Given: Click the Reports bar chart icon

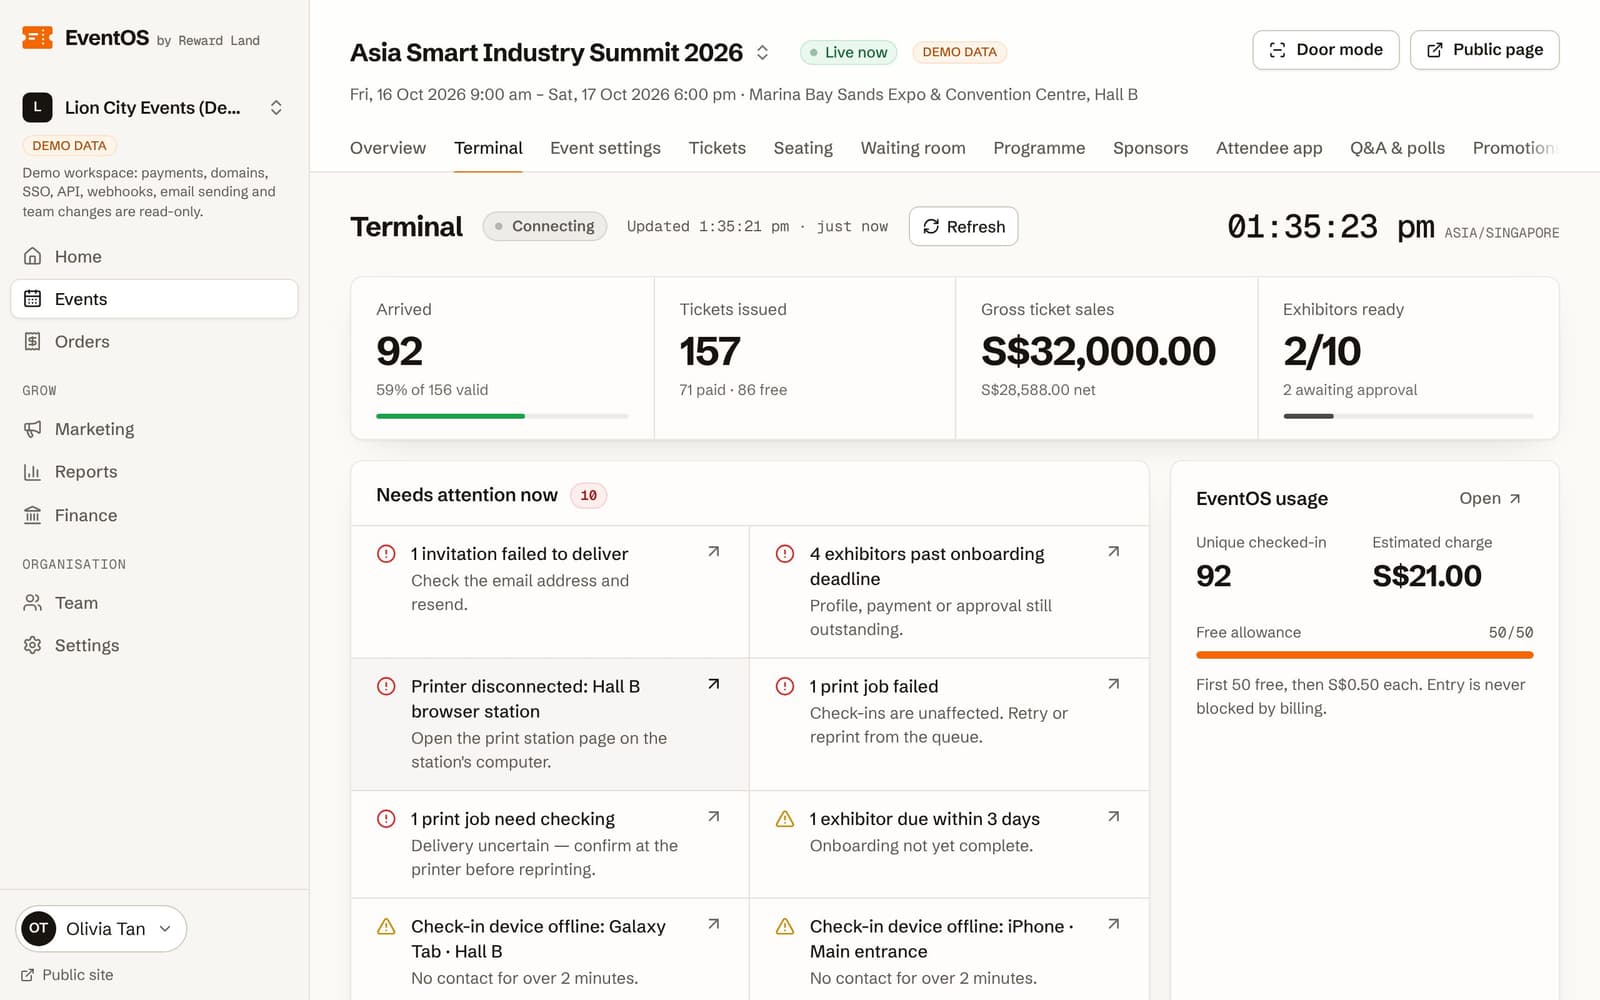Looking at the screenshot, I should click(x=33, y=472).
